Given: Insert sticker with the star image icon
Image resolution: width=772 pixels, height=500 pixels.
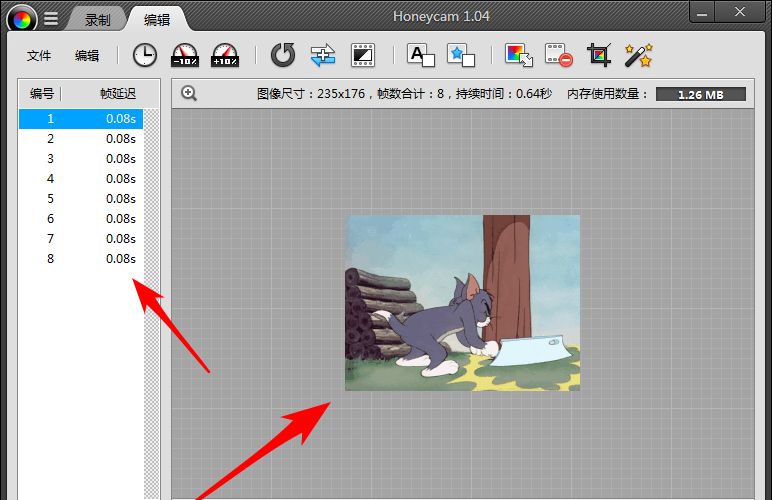Looking at the screenshot, I should coord(461,55).
